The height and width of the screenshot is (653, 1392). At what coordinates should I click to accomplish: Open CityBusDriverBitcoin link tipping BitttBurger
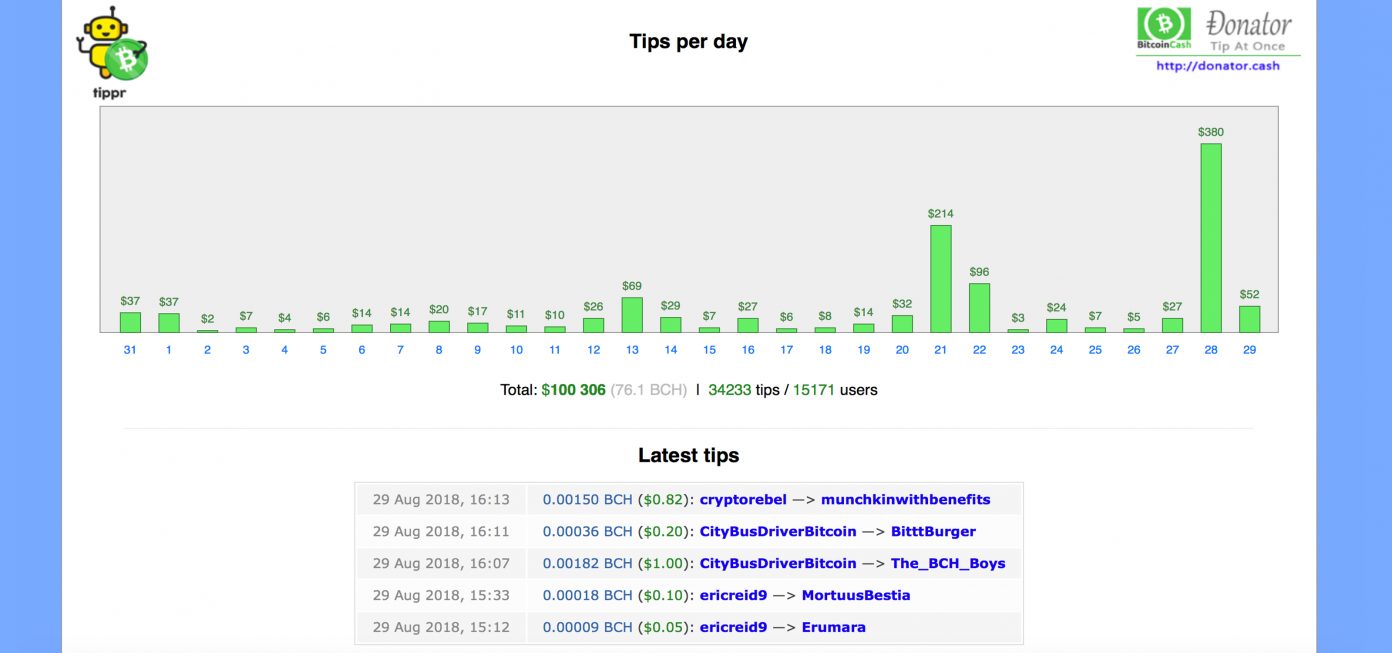[x=778, y=531]
